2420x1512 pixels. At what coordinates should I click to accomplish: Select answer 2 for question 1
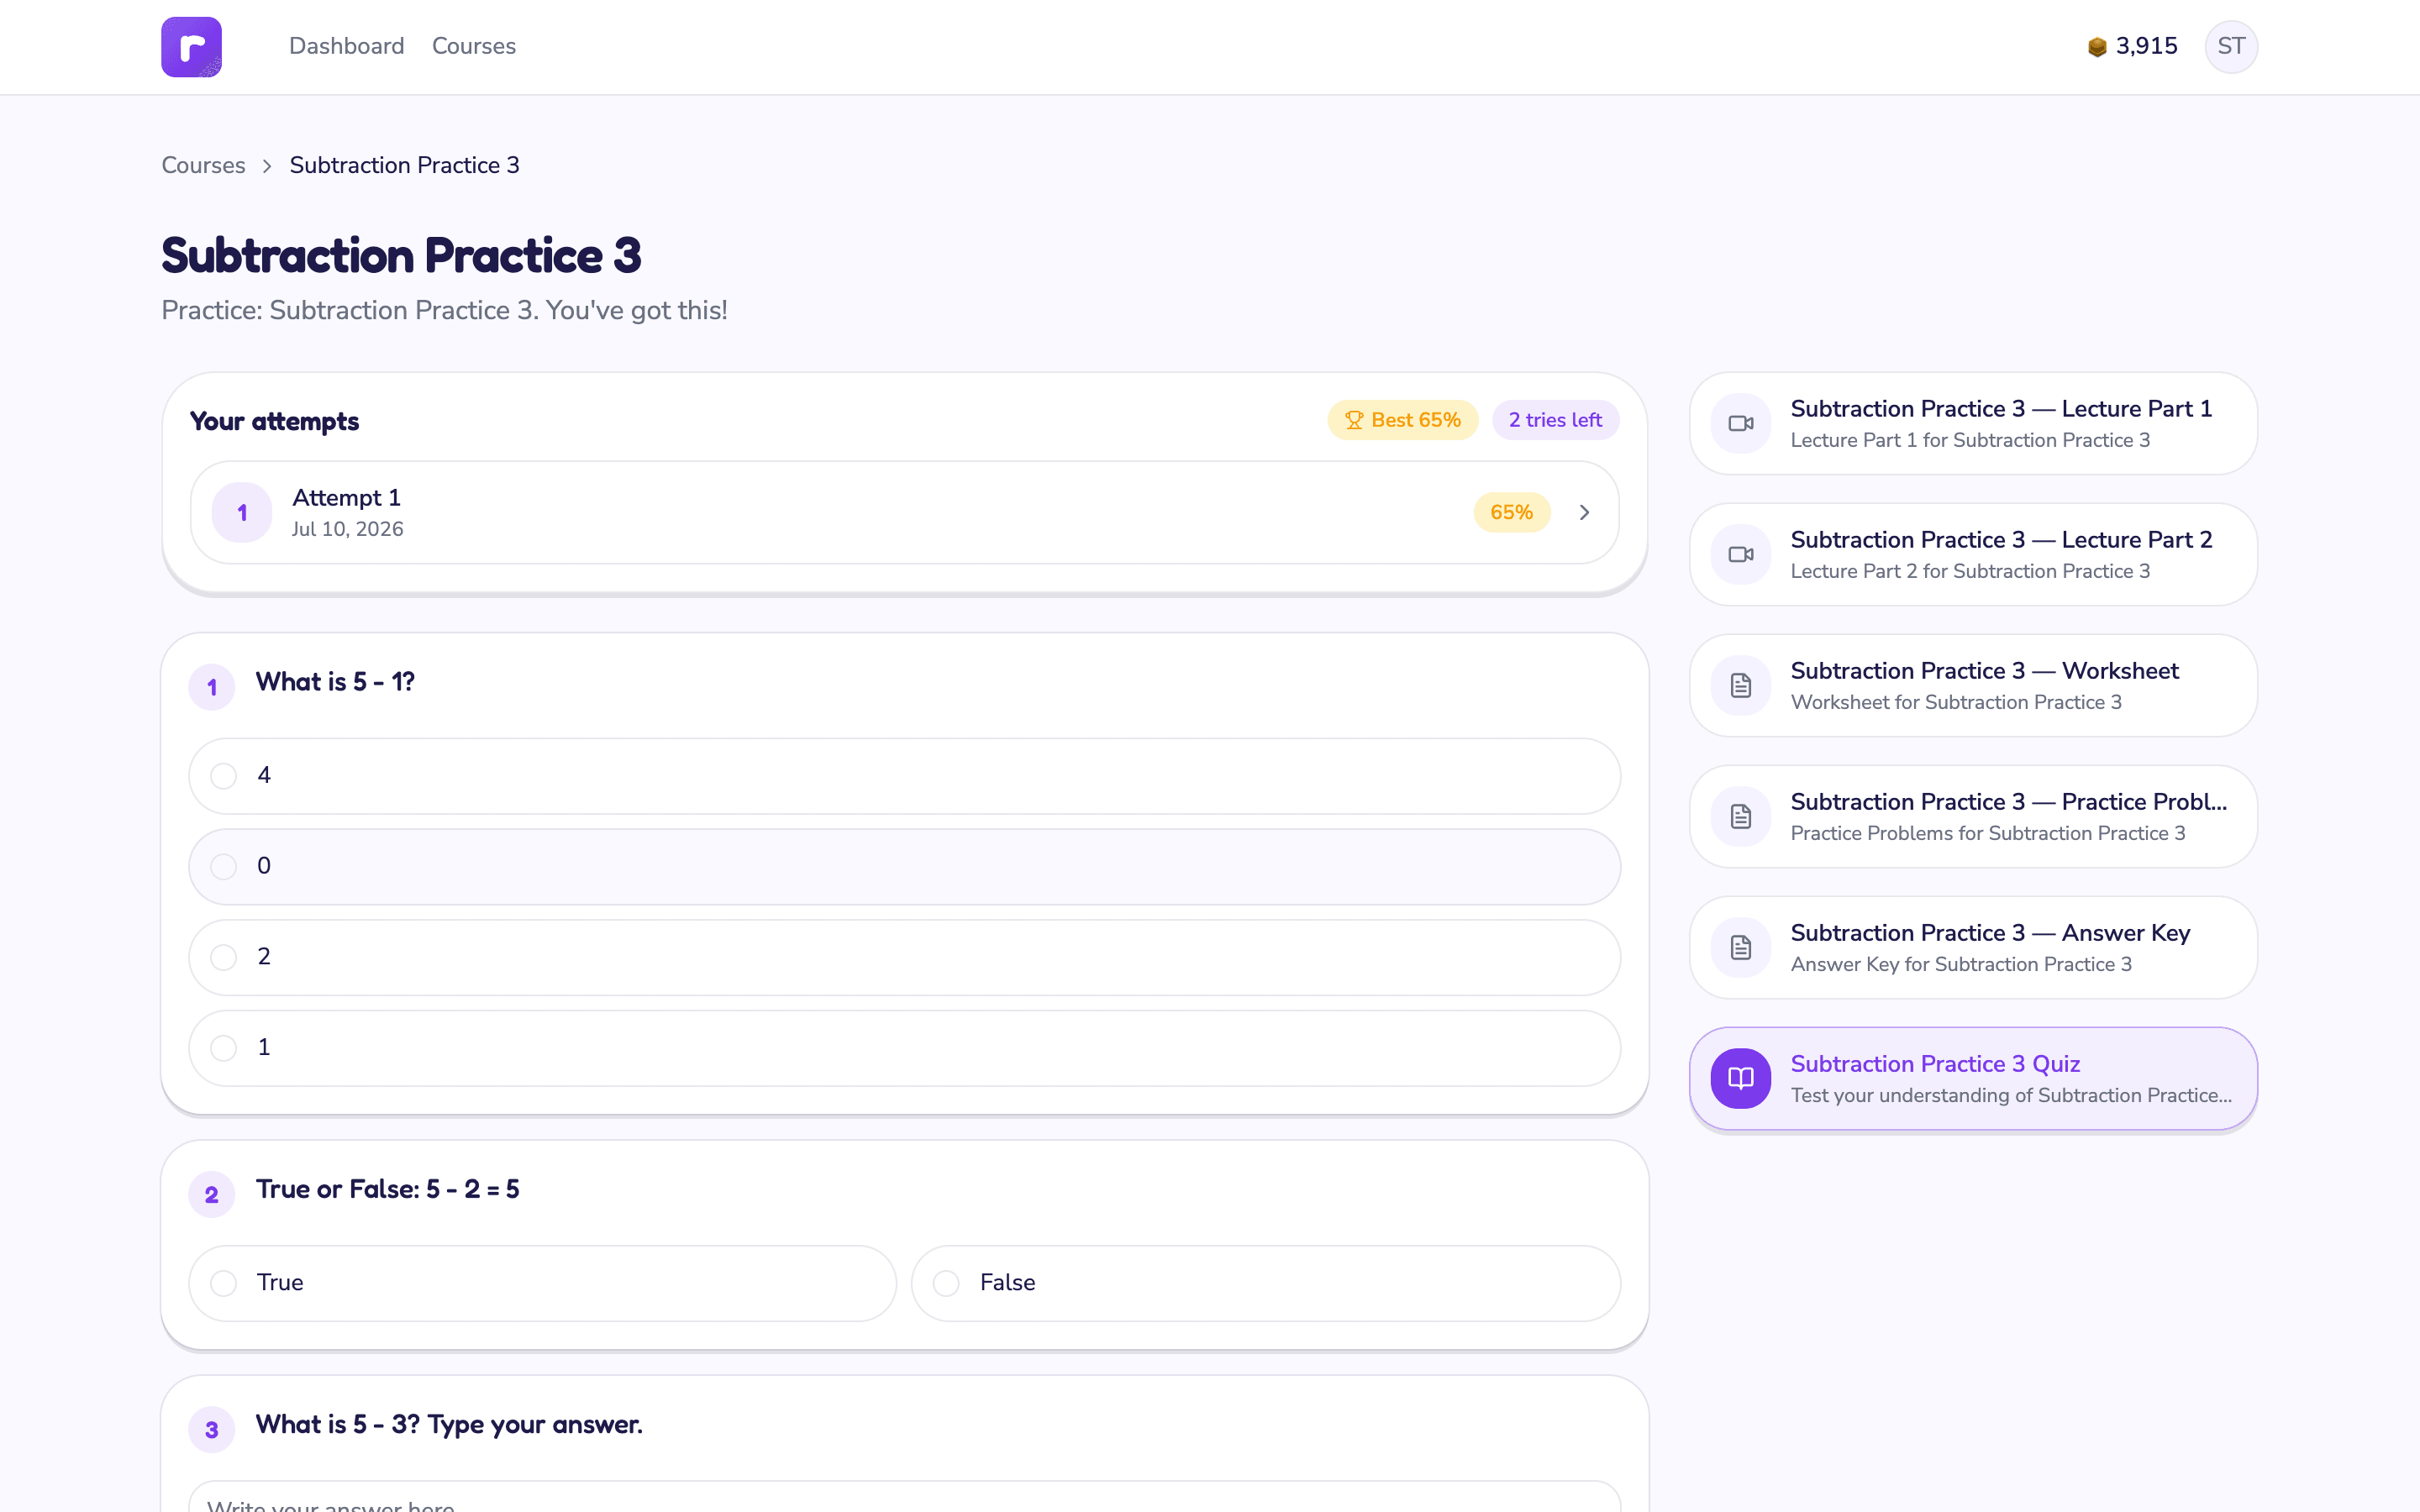[x=904, y=957]
